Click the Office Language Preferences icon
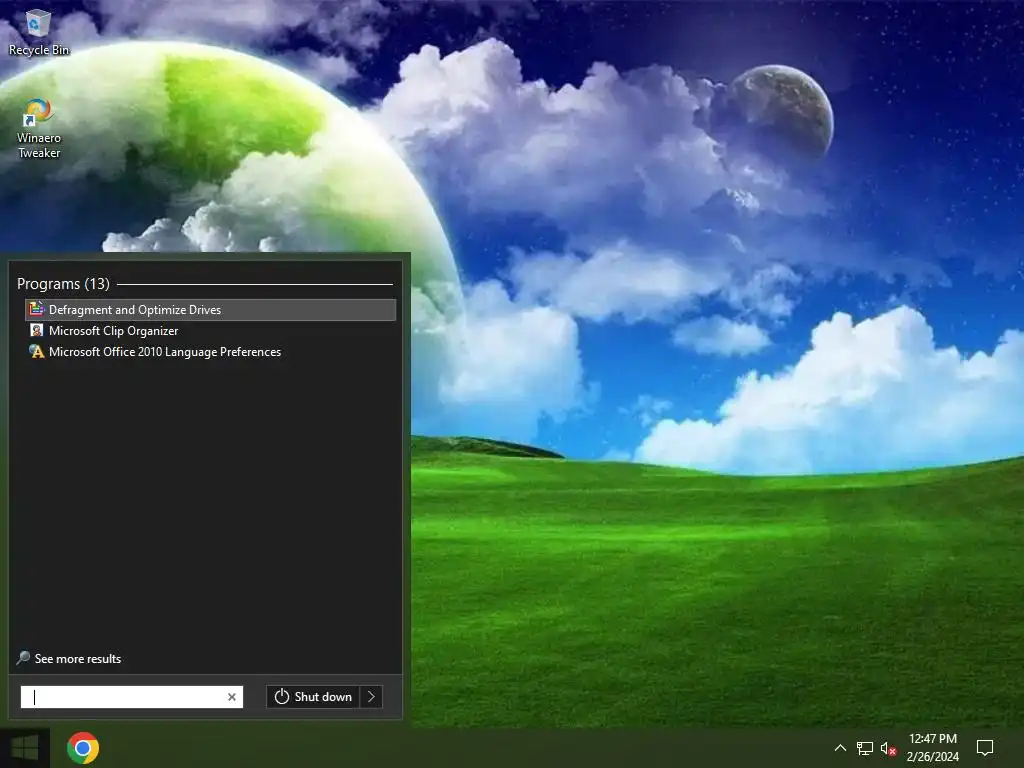1024x768 pixels. (37, 351)
